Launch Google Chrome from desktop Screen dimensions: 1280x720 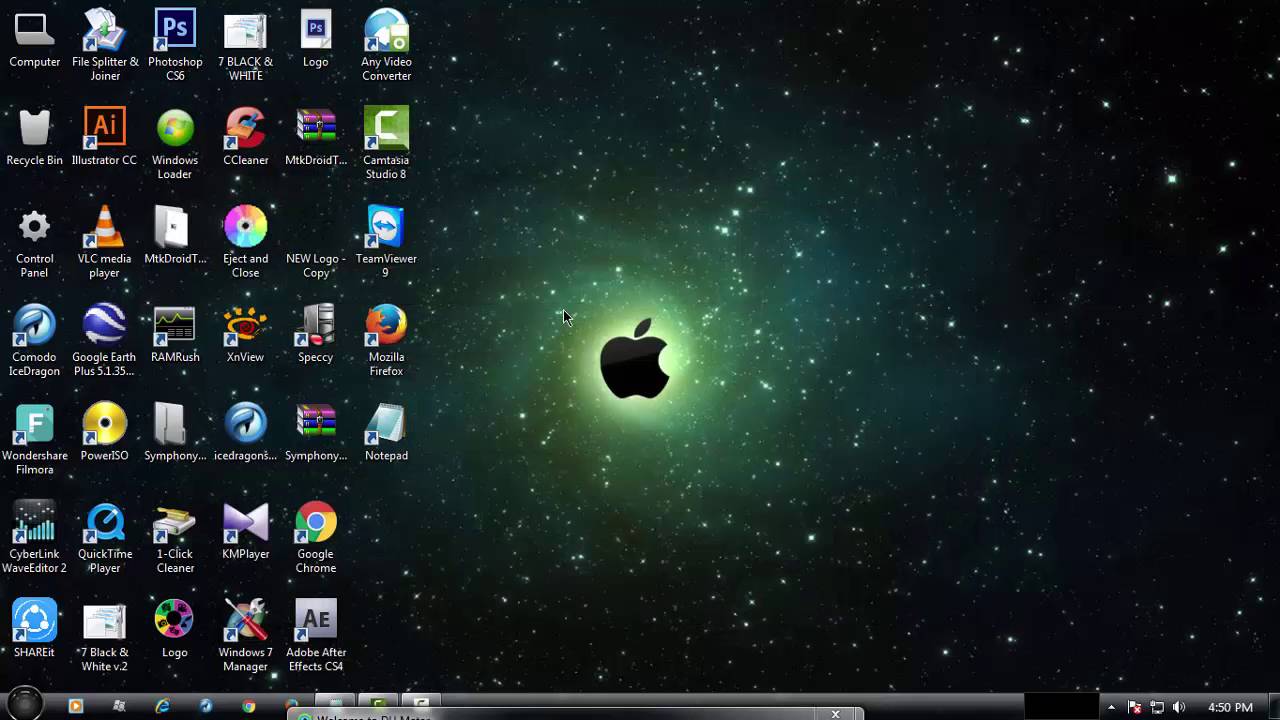point(316,538)
